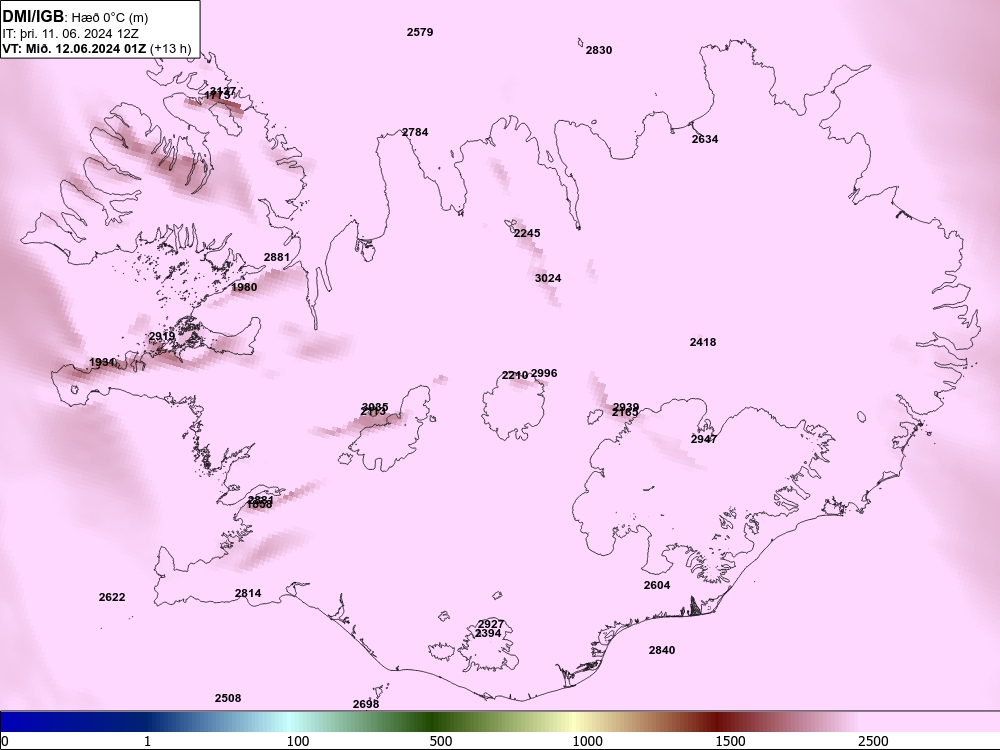Click the 2579 height value
Viewport: 1000px width, 750px height.
[x=420, y=32]
